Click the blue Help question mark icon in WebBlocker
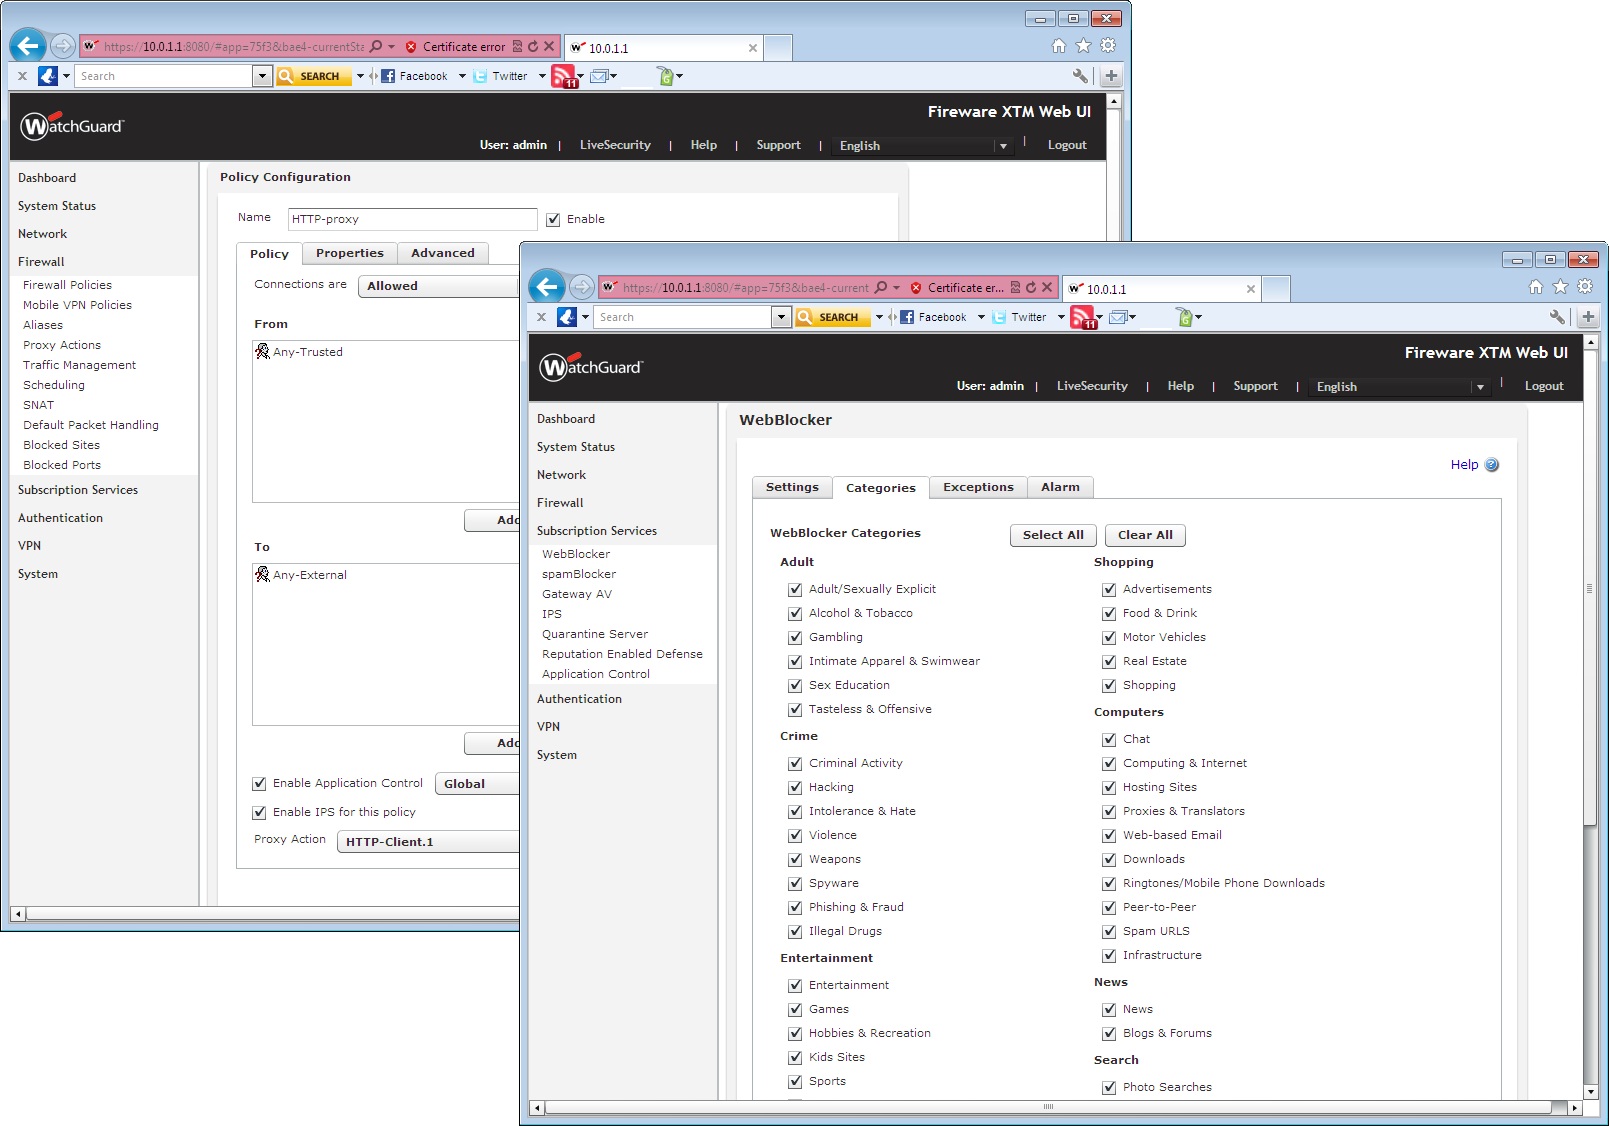This screenshot has width=1609, height=1126. pyautogui.click(x=1492, y=465)
